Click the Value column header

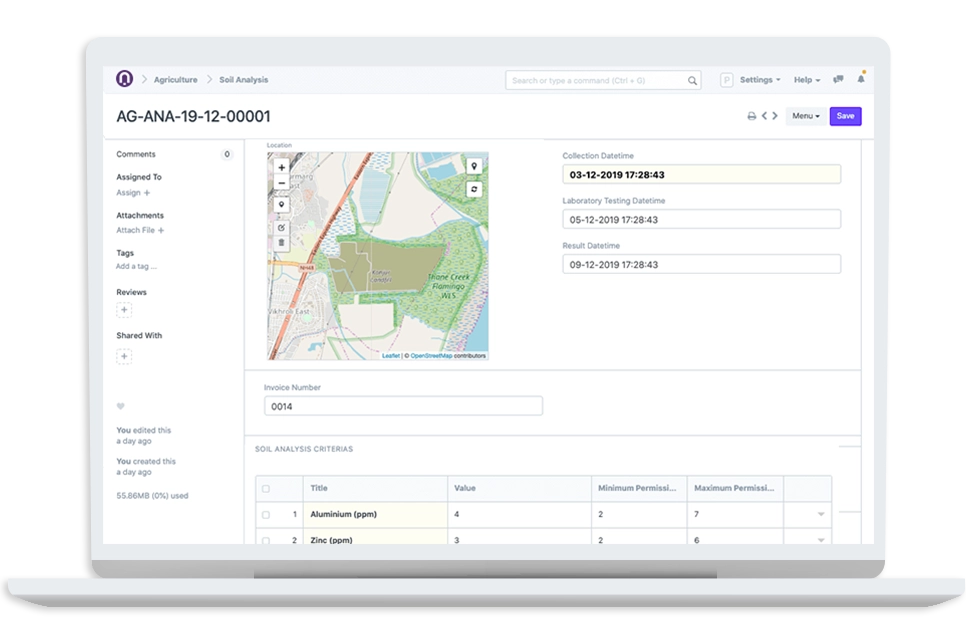519,488
